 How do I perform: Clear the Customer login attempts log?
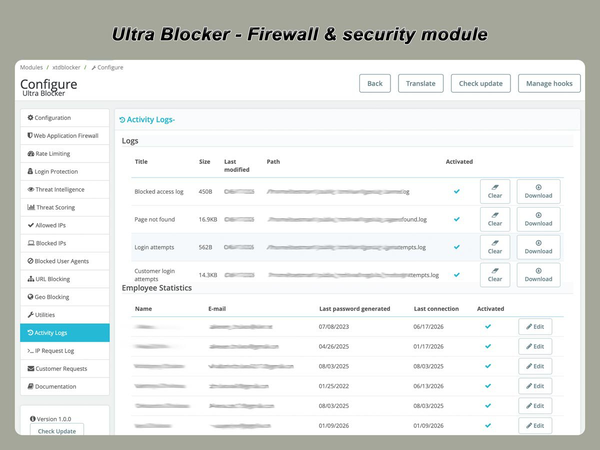coord(495,275)
